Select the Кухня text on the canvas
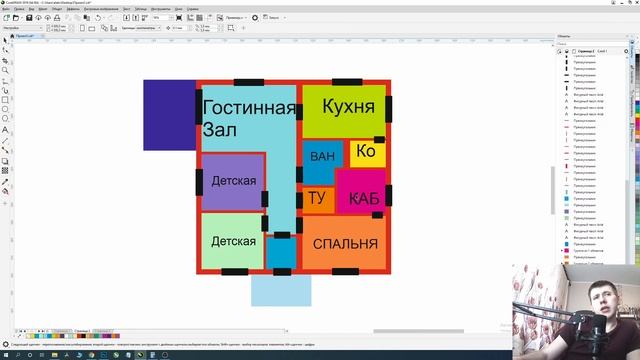Image resolution: width=640 pixels, height=360 pixels. [348, 107]
